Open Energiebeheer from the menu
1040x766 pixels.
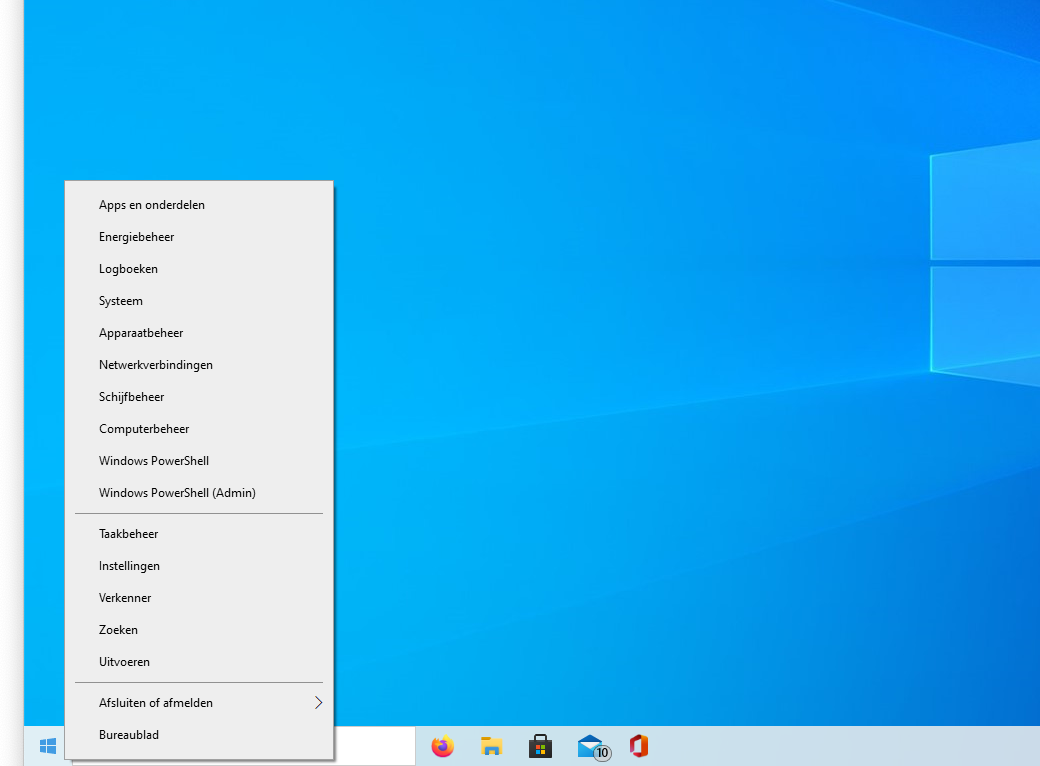coord(136,237)
